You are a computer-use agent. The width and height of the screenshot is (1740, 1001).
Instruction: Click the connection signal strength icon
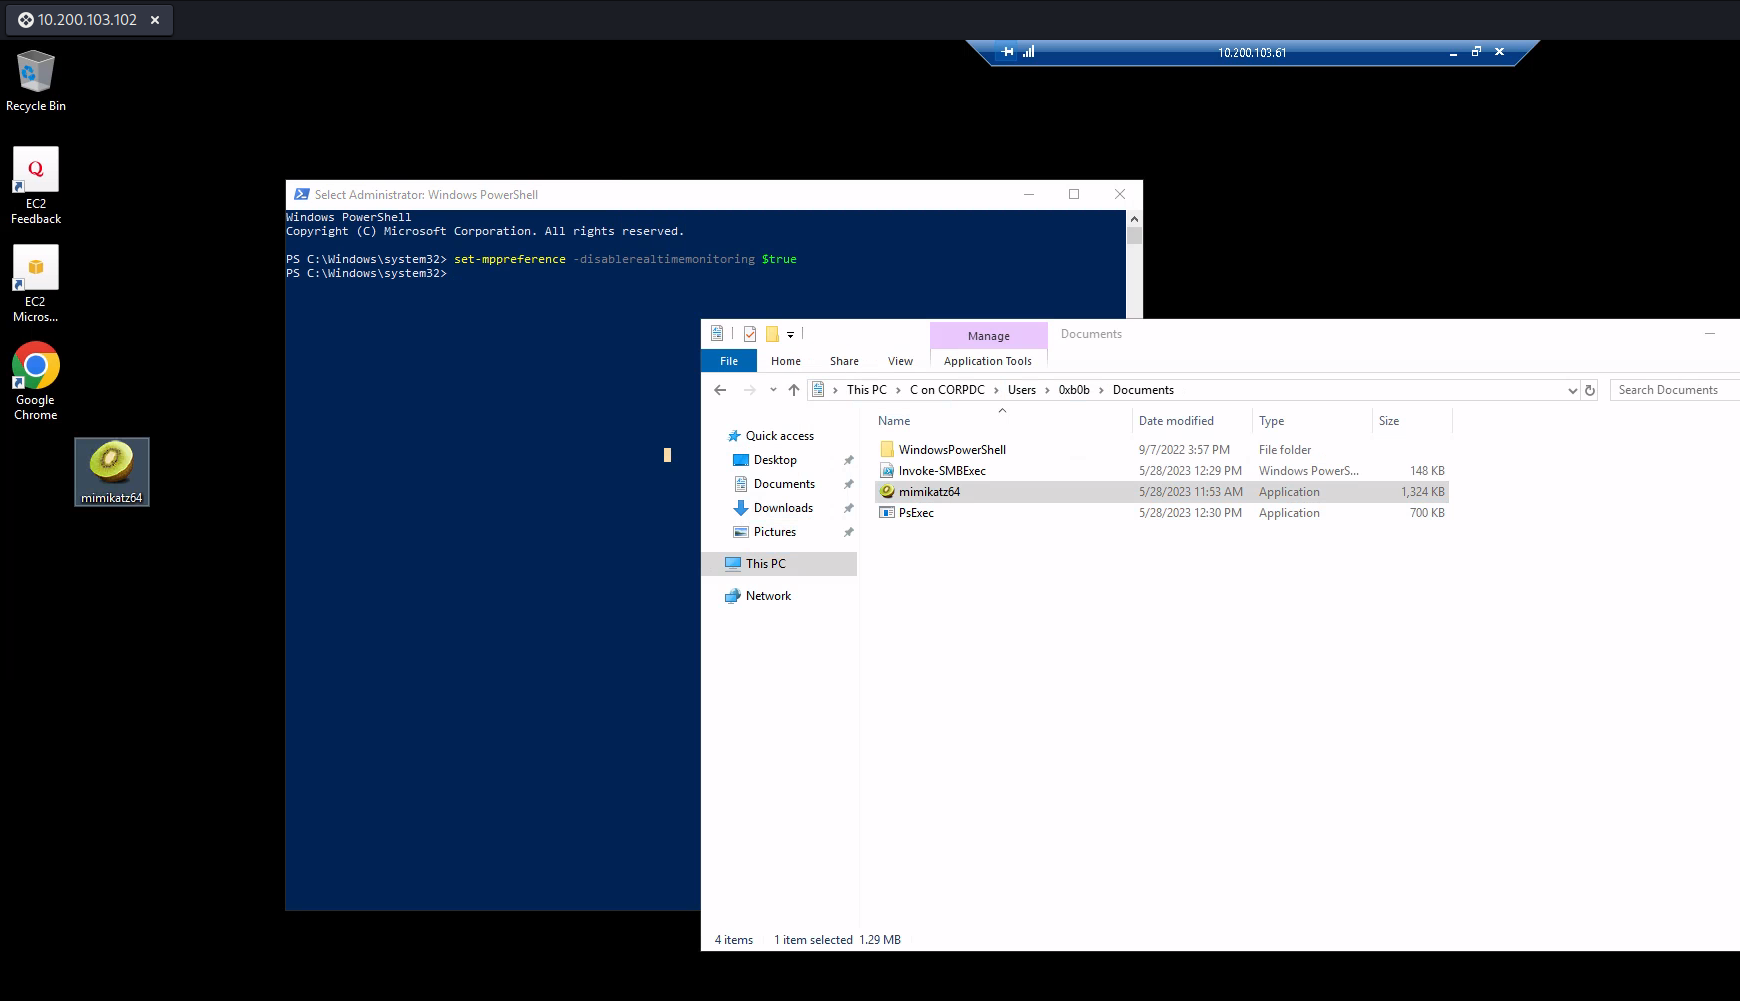tap(1028, 52)
